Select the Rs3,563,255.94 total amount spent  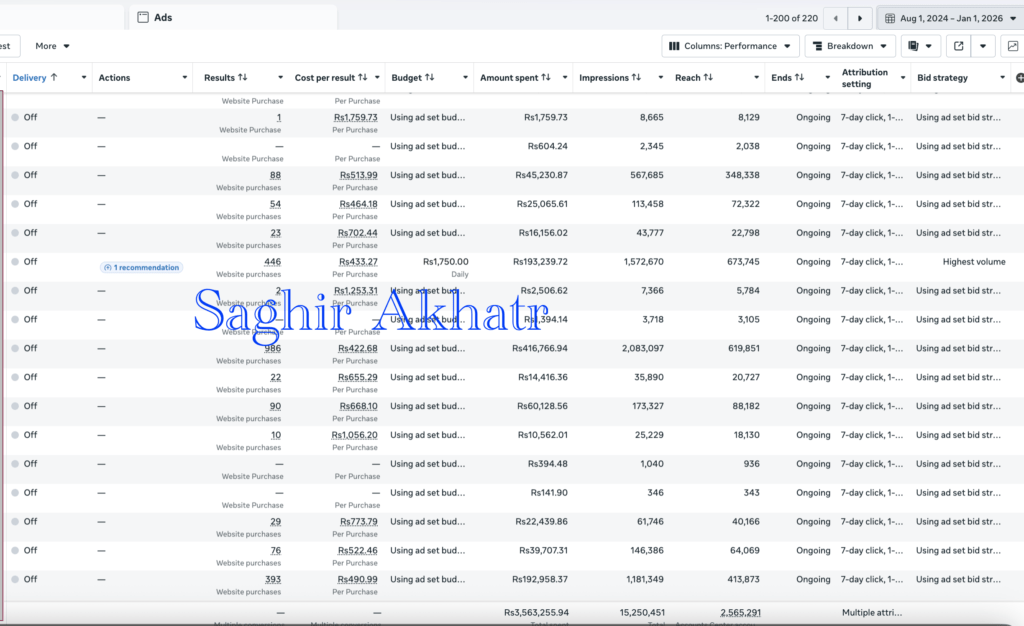point(536,613)
